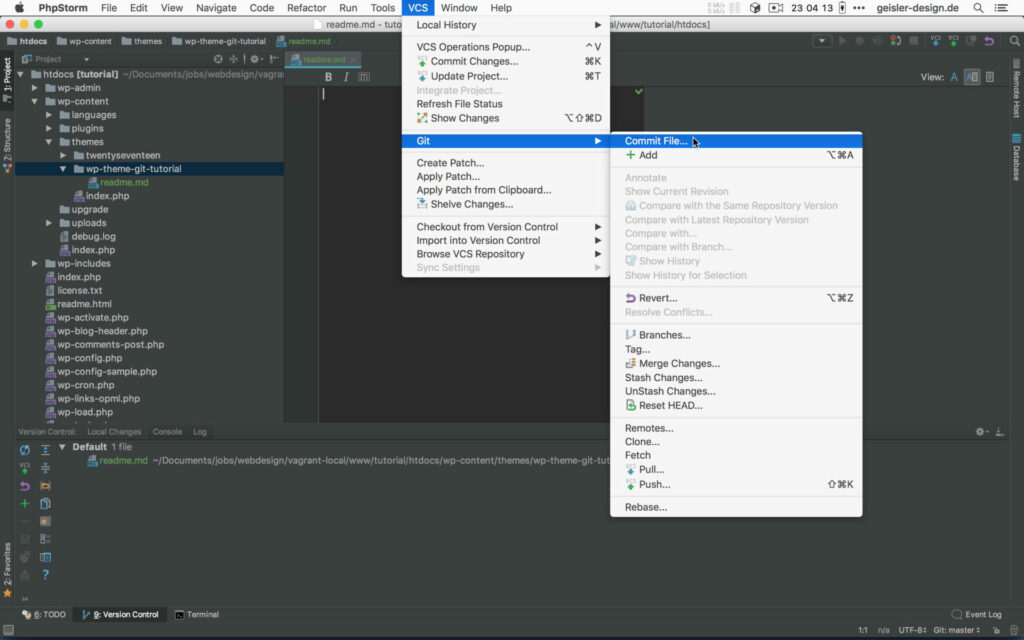The width and height of the screenshot is (1024, 640).
Task: Click purple Revert arrow in top toolbar
Action: tap(989, 40)
